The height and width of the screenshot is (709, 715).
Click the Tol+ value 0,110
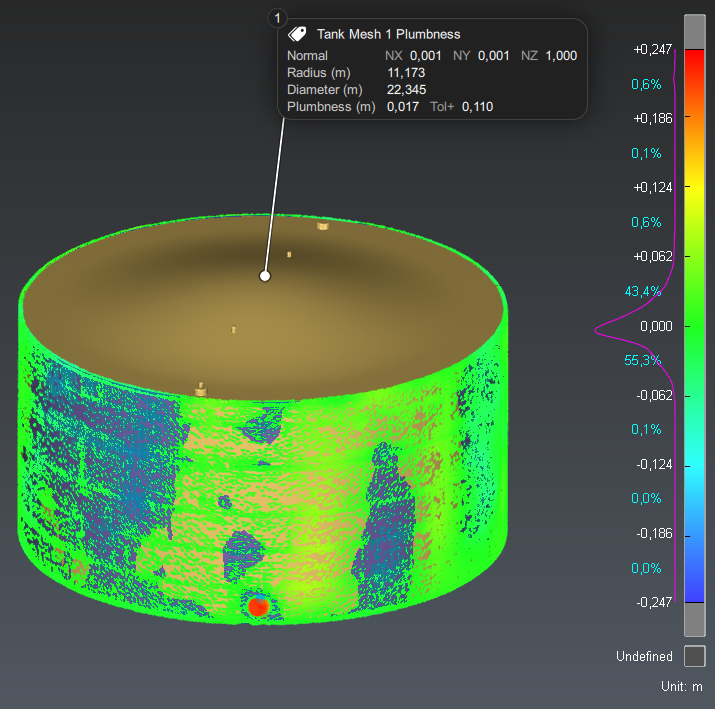[x=477, y=107]
